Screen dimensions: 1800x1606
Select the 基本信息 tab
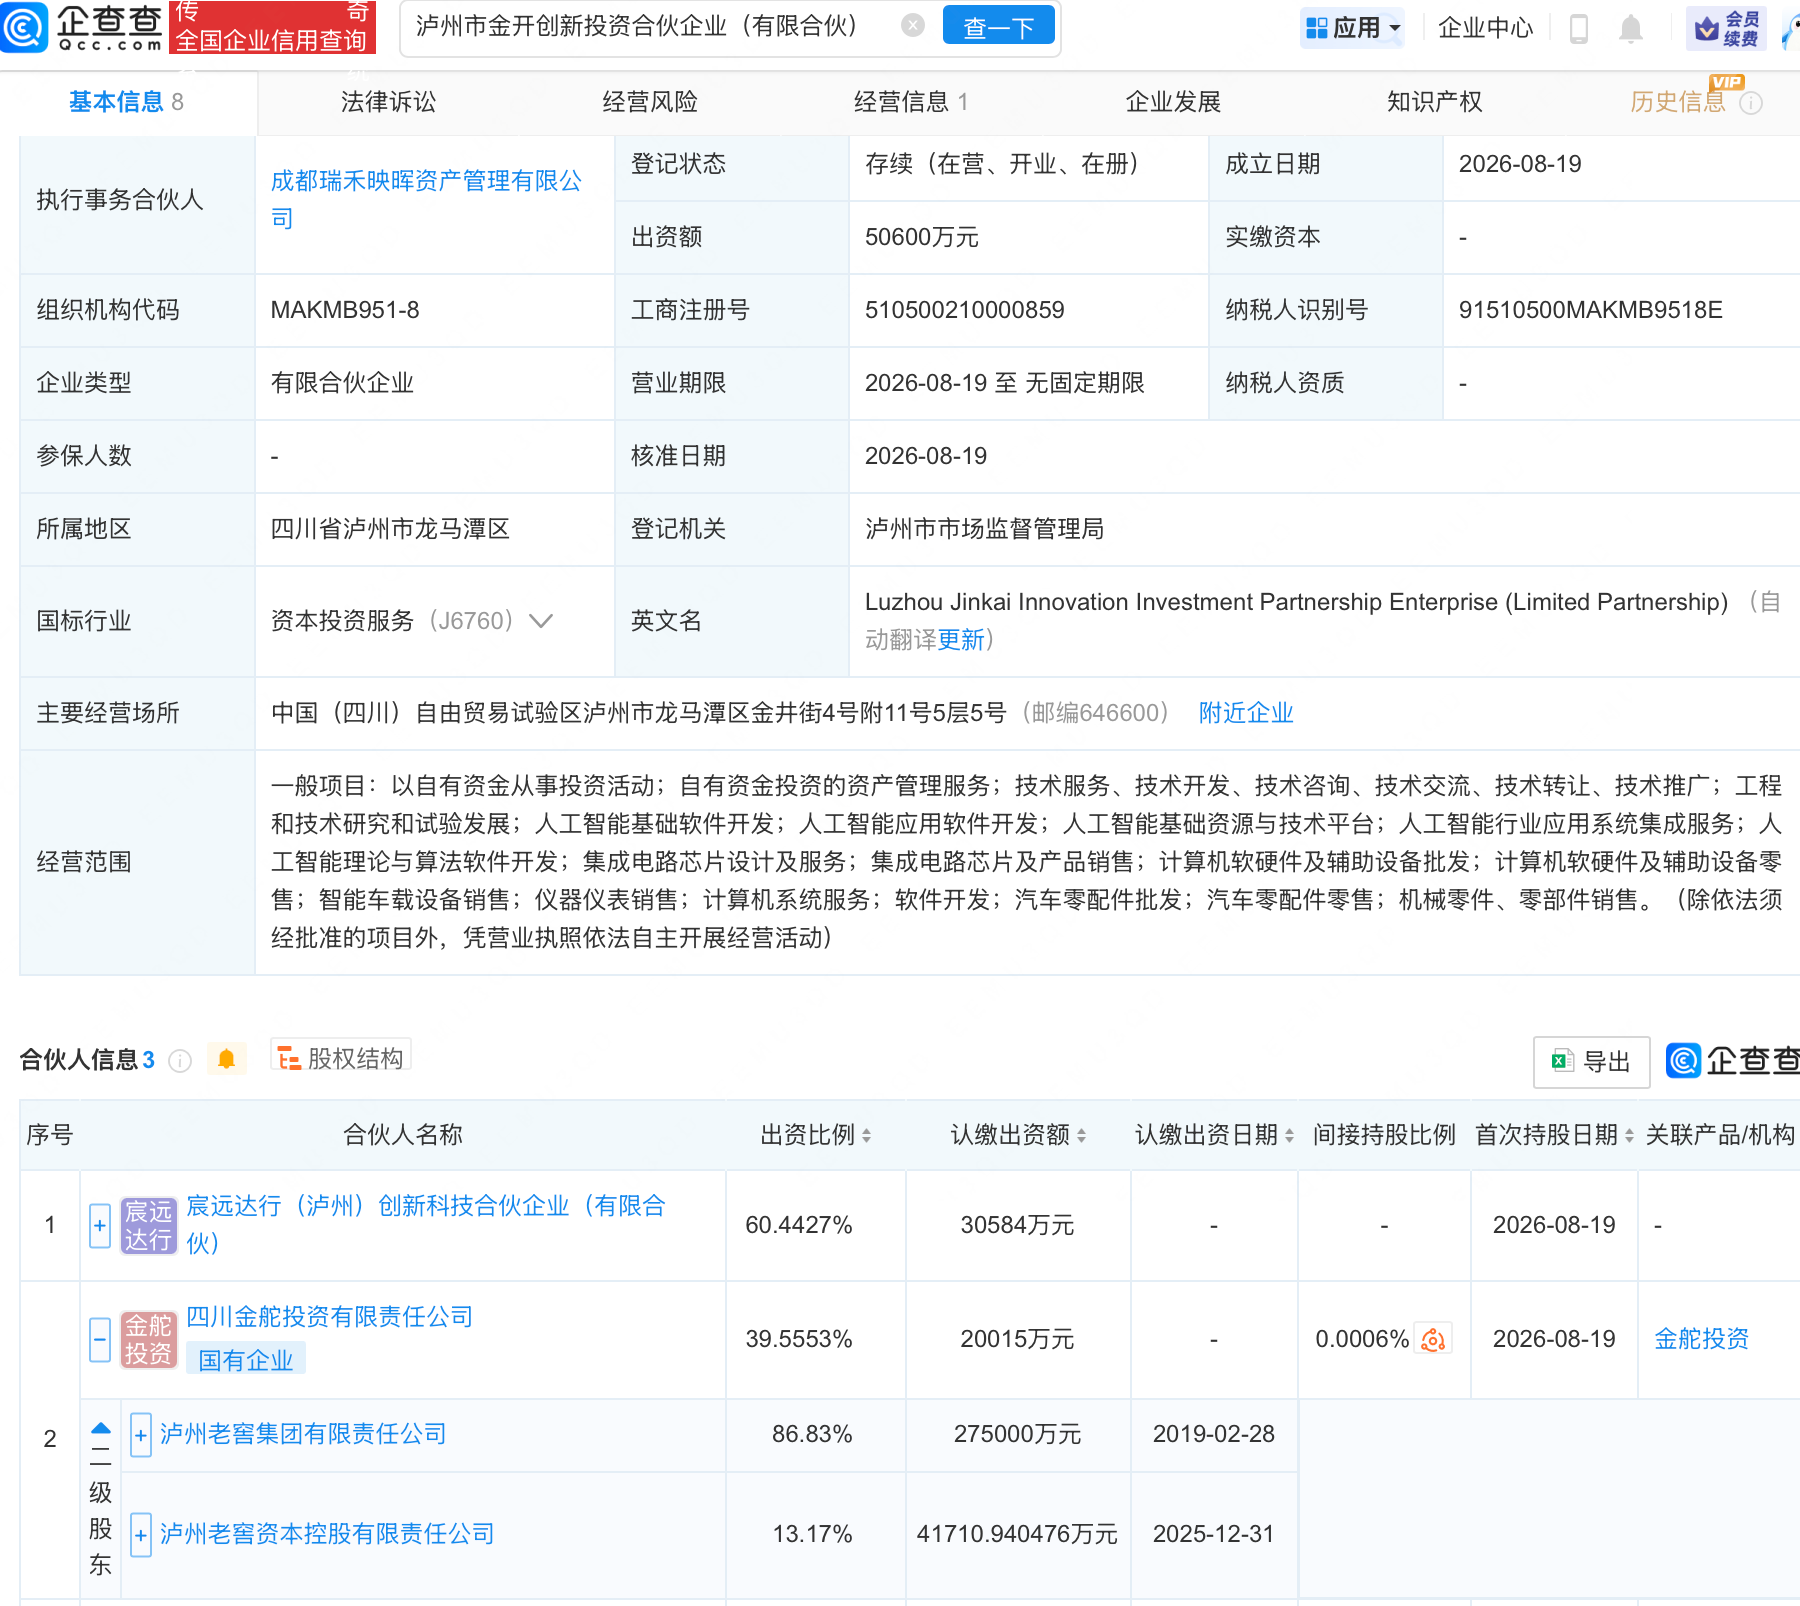(x=126, y=102)
